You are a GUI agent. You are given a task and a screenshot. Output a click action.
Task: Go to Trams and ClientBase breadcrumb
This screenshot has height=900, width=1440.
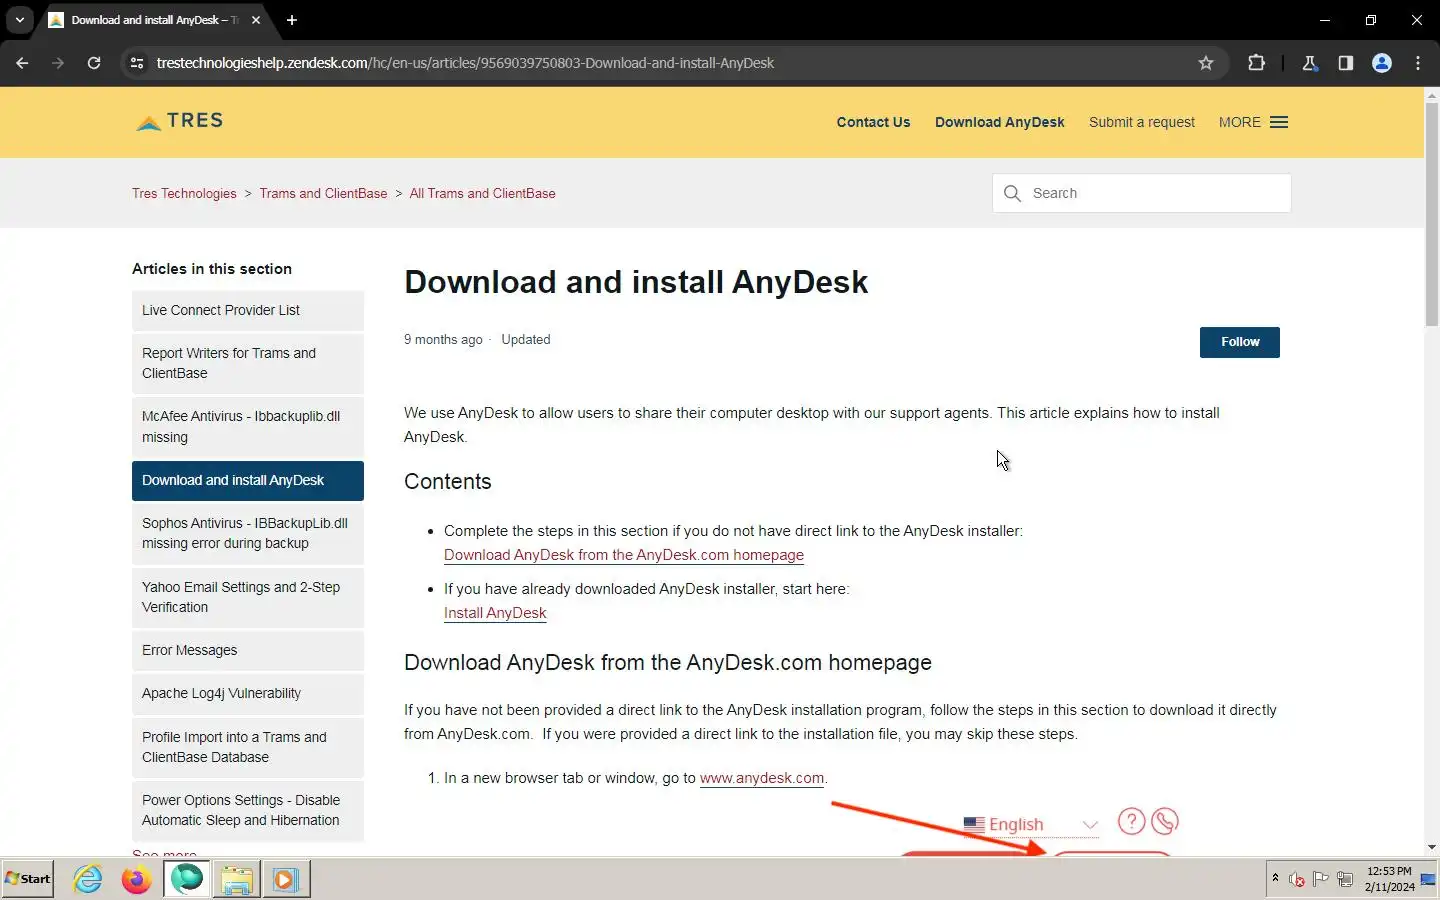pyautogui.click(x=323, y=193)
